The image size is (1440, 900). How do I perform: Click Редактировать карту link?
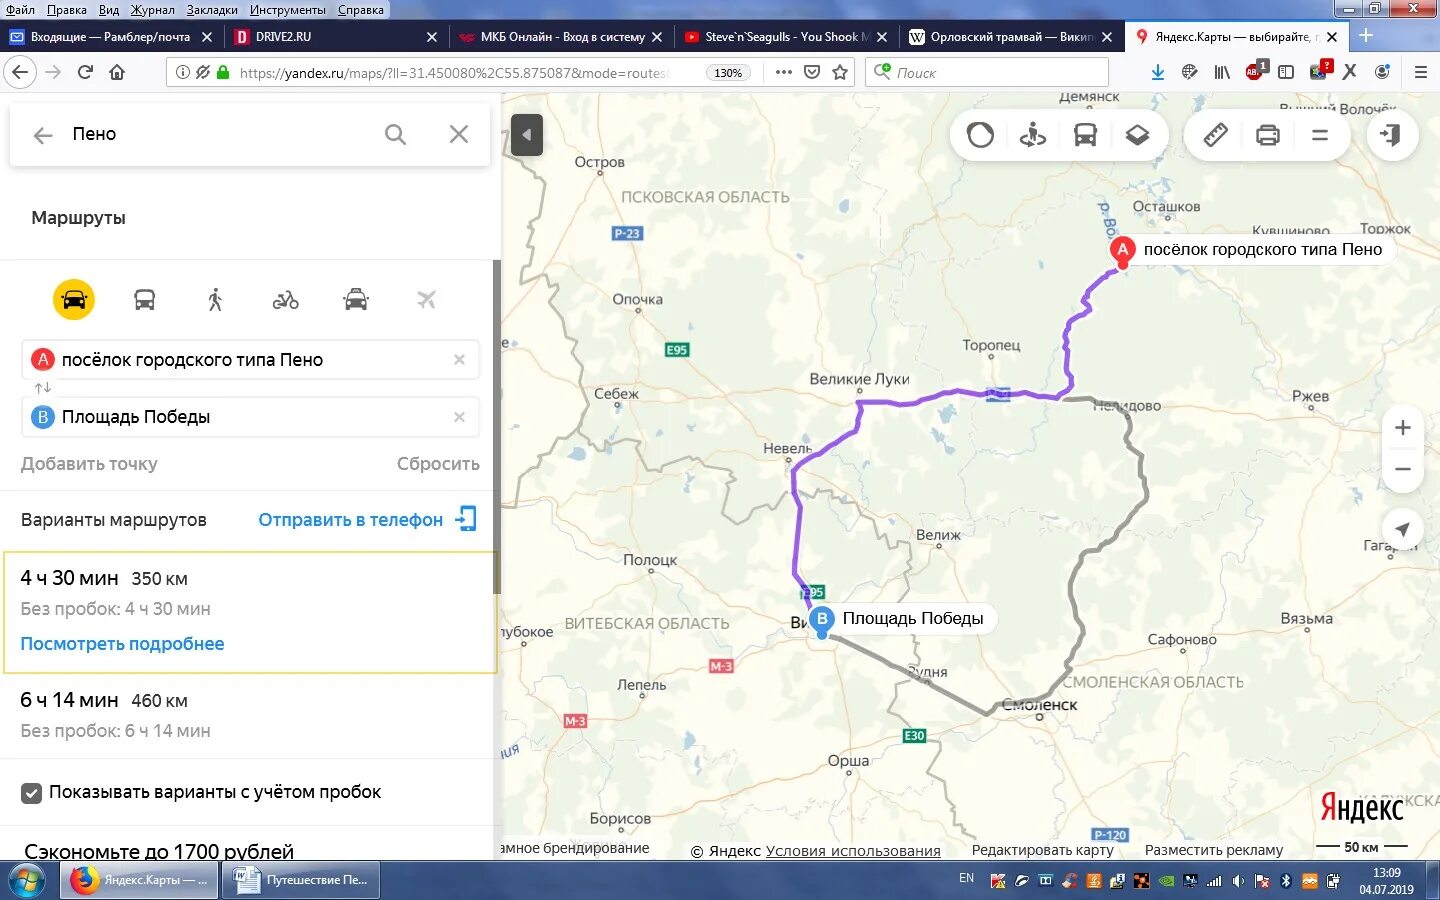point(1042,850)
